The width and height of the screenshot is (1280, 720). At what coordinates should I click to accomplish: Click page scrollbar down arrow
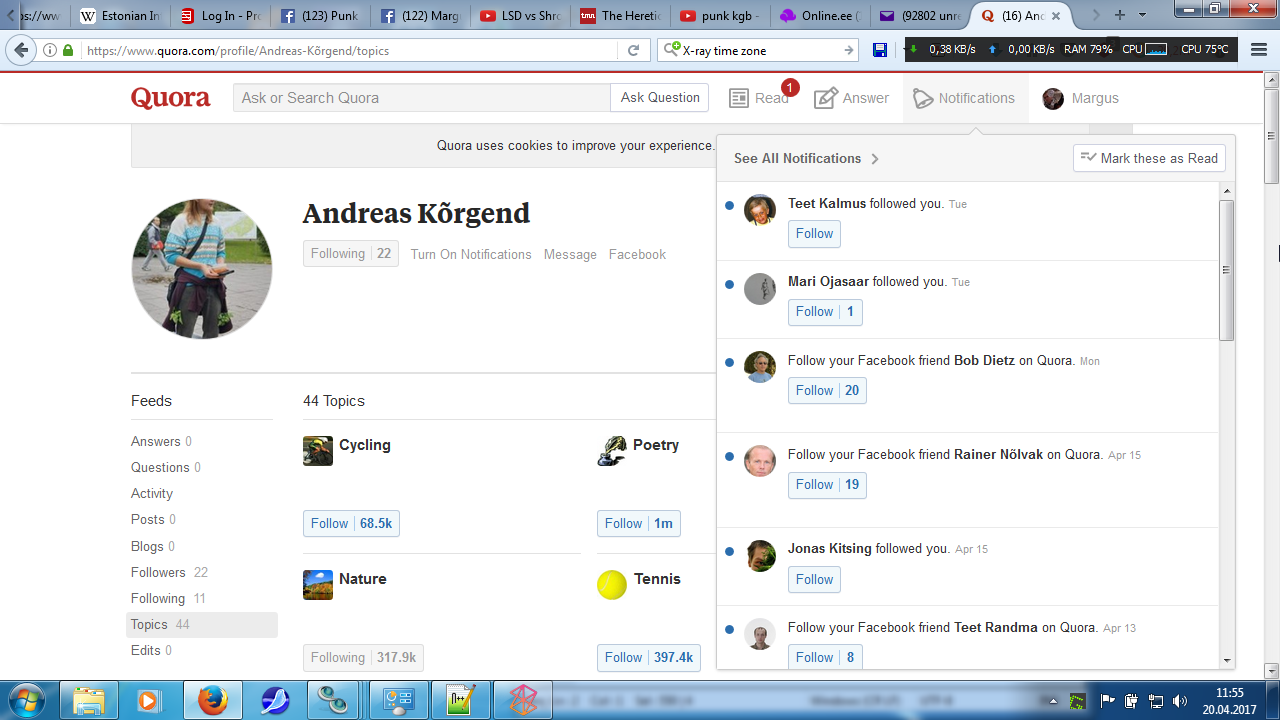pos(1272,671)
